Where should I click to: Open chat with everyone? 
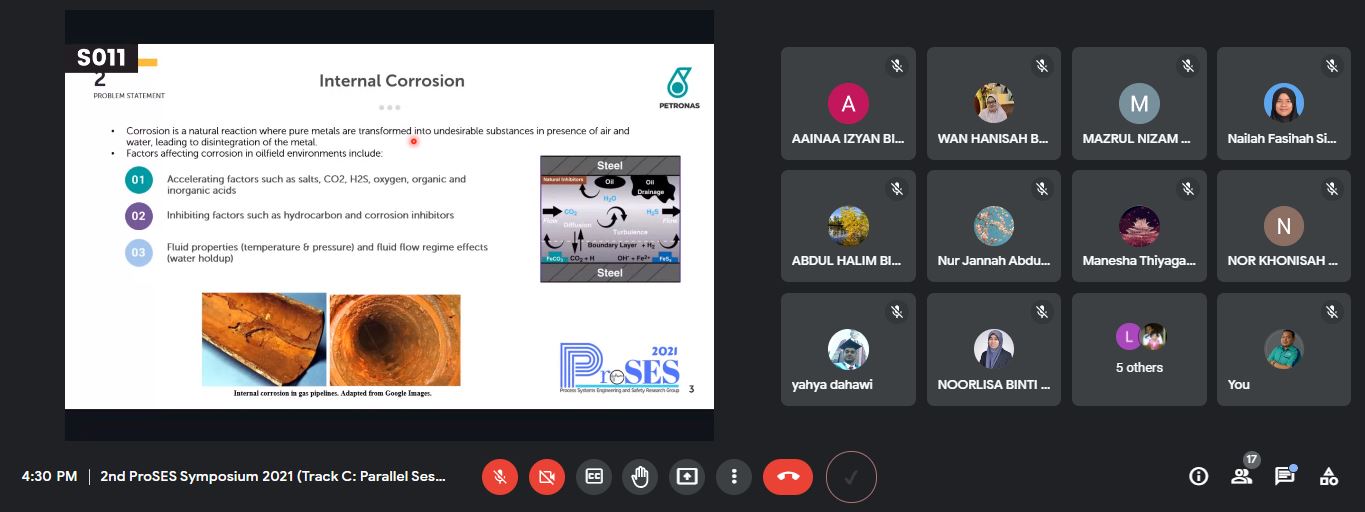coord(1285,476)
